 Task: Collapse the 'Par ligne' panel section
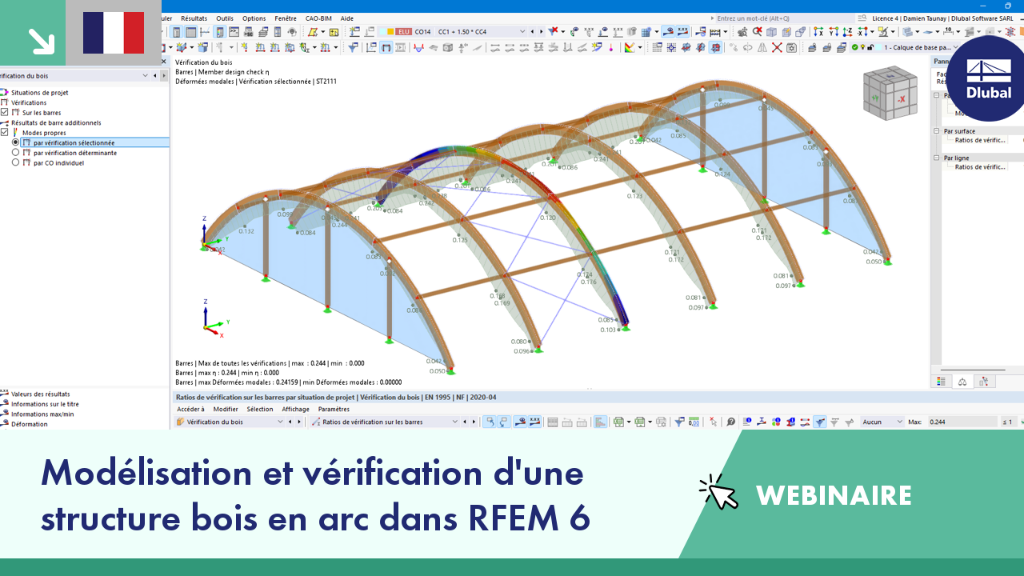[936, 158]
